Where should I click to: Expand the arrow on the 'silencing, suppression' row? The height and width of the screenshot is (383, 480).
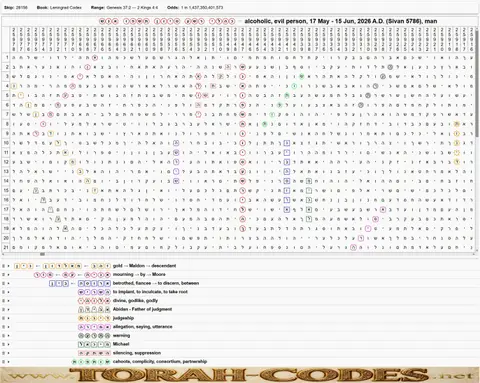click(8, 353)
